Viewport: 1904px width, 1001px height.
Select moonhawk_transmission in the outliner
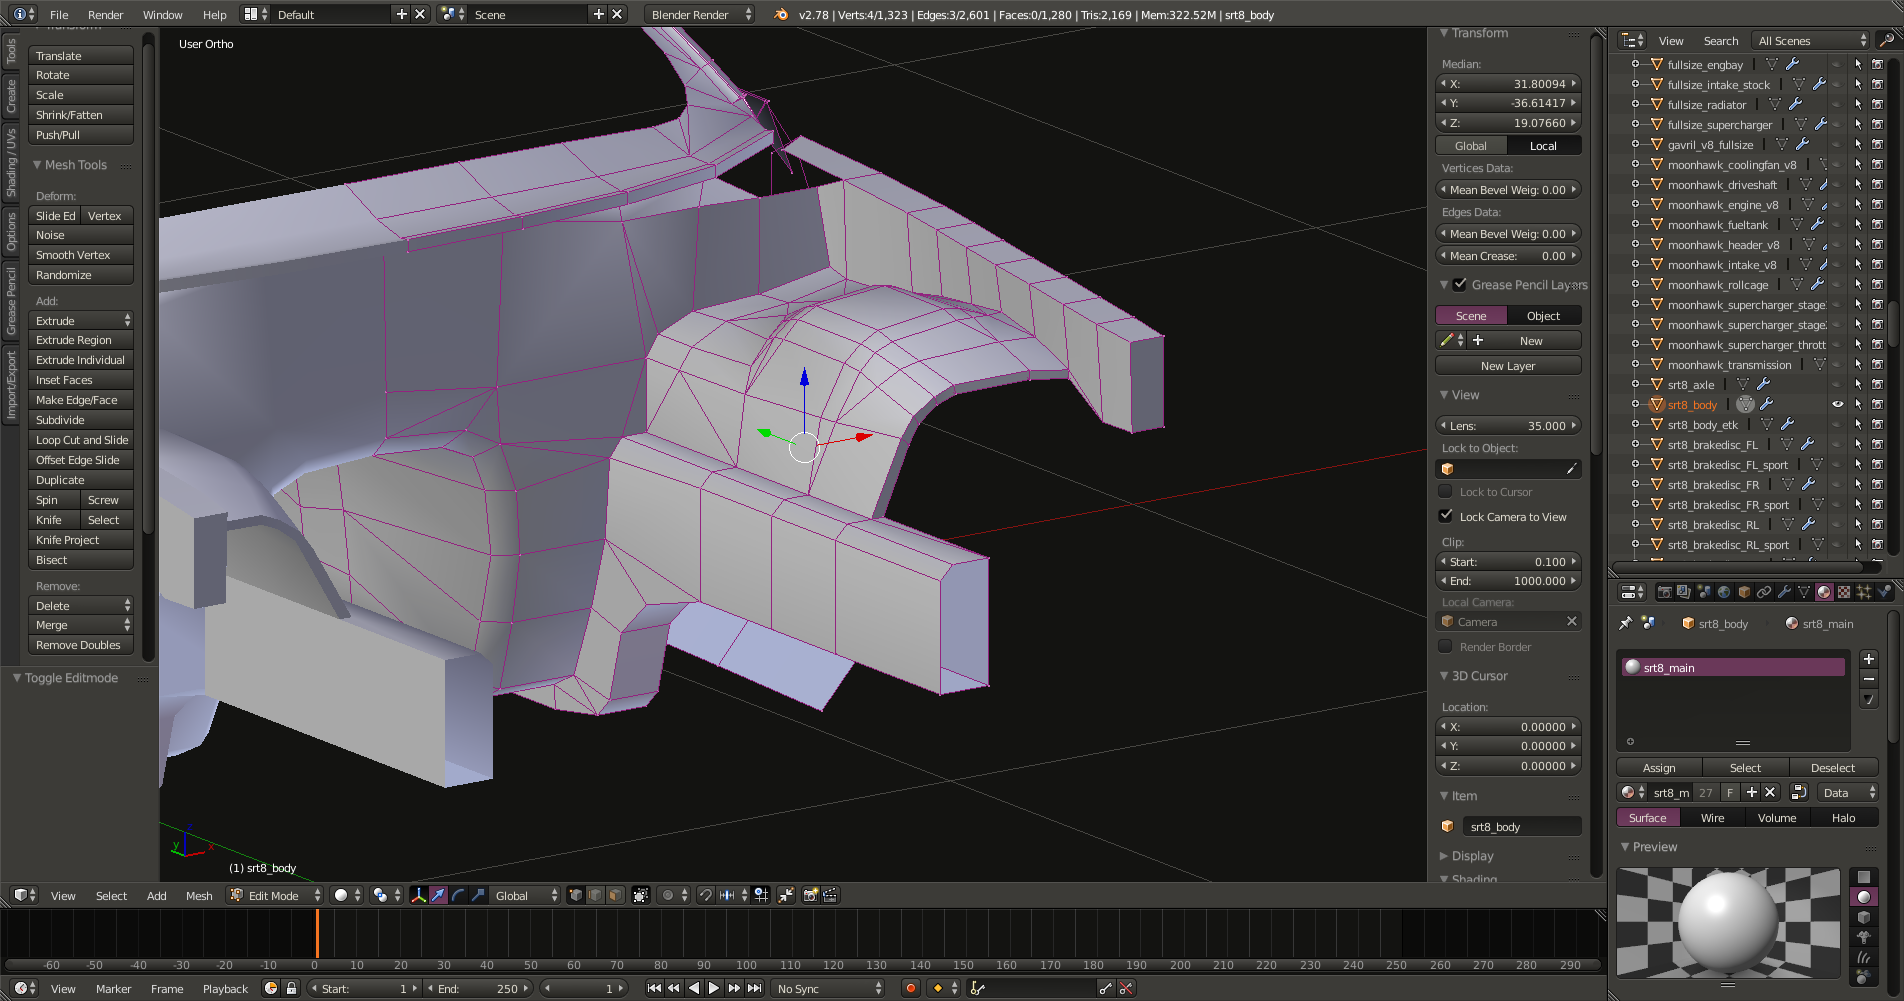click(1729, 365)
